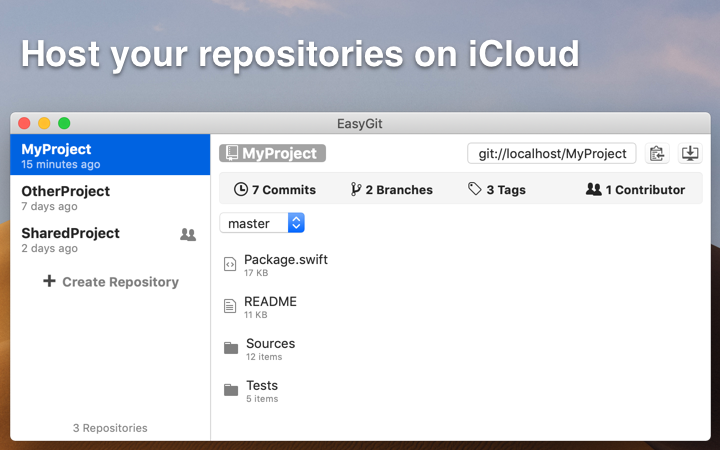720x450 pixels.
Task: Click the copy URL clipboard icon
Action: coord(657,153)
